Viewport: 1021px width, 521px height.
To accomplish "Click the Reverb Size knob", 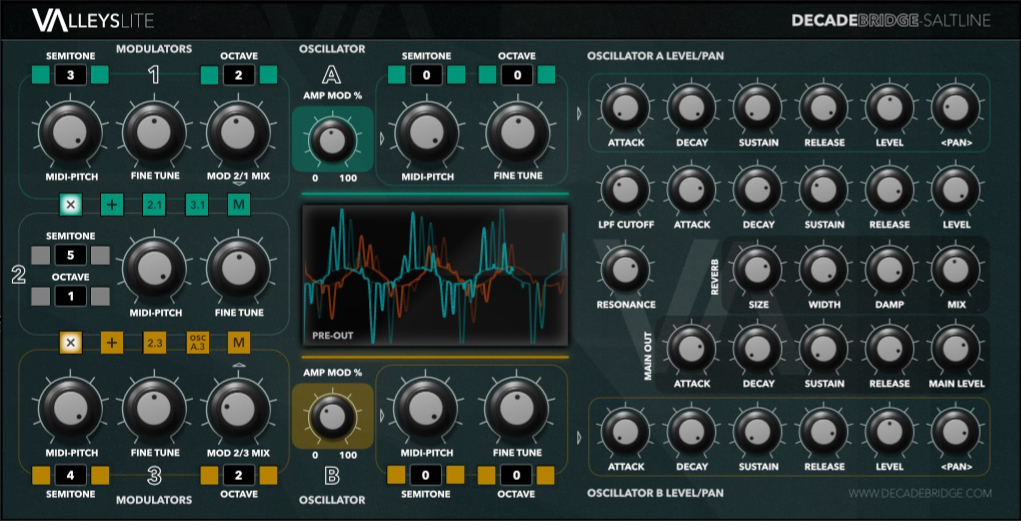I will coord(756,267).
